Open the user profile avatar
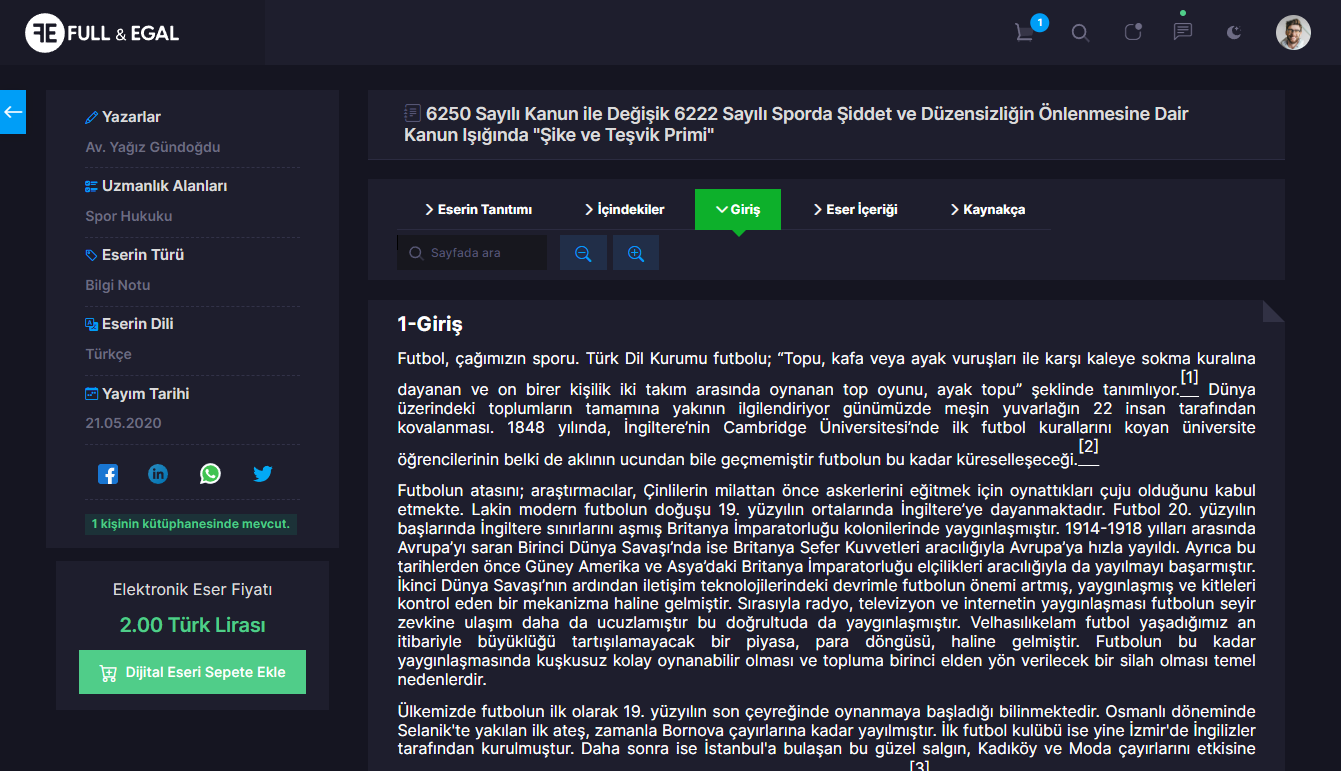 (1293, 32)
